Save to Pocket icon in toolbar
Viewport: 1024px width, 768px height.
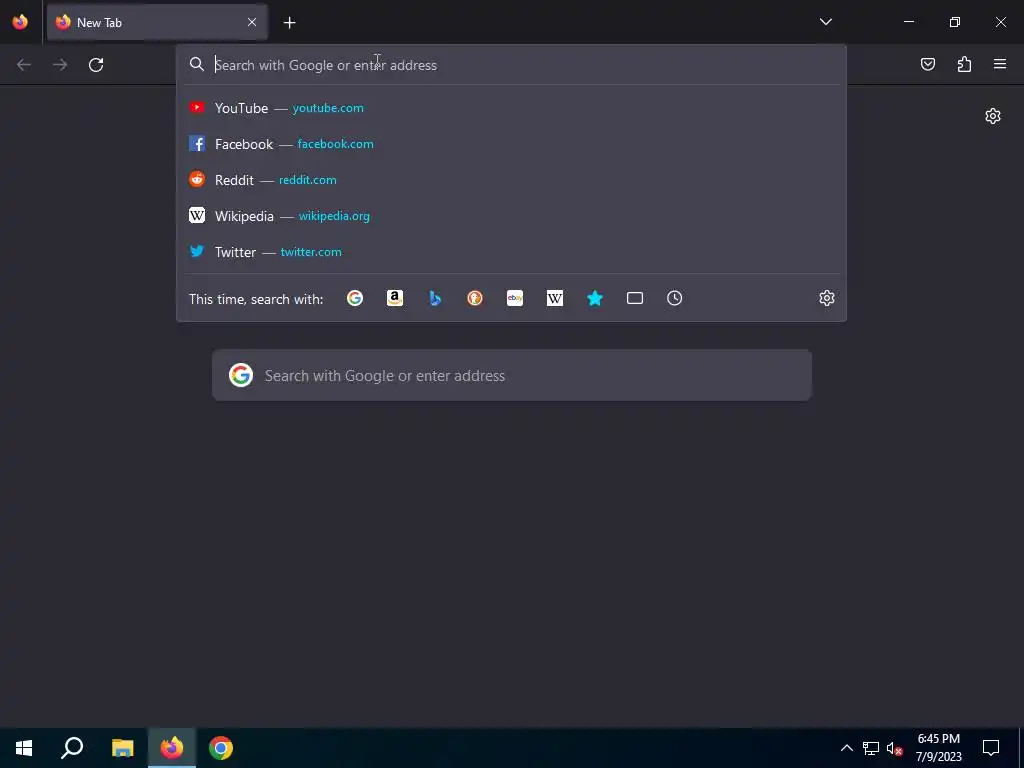[928, 64]
